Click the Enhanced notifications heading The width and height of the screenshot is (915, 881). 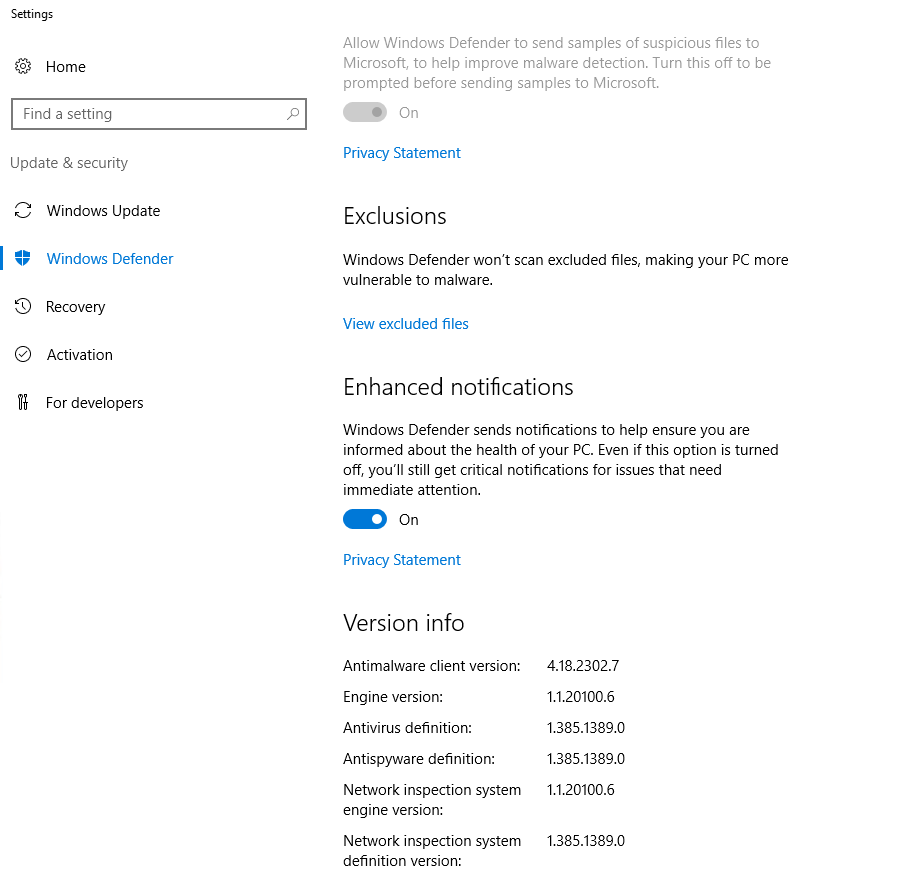(x=458, y=387)
